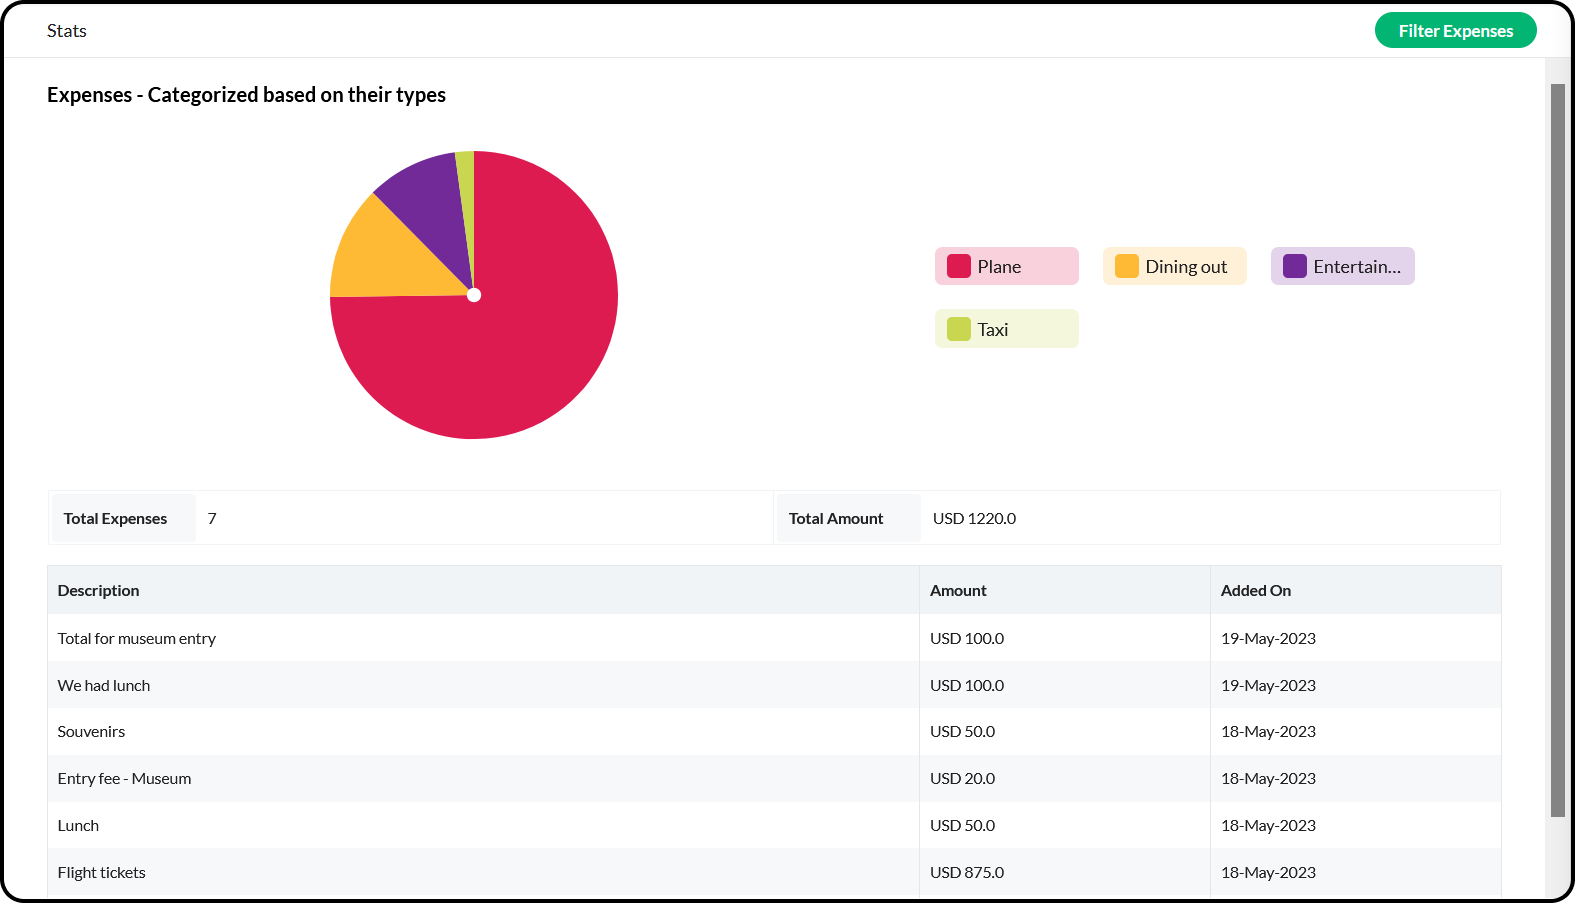
Task: Click the purple Entertainment color swatch
Action: click(x=1295, y=266)
